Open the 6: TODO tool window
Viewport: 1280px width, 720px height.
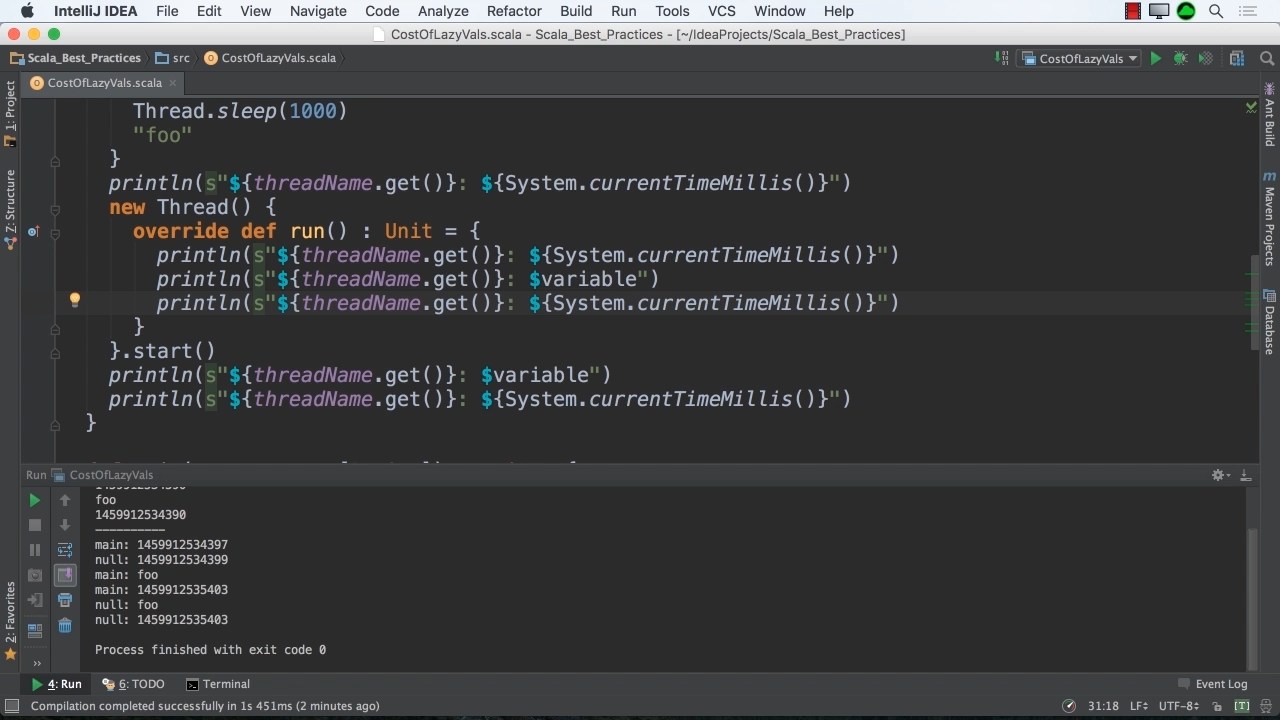coord(133,684)
